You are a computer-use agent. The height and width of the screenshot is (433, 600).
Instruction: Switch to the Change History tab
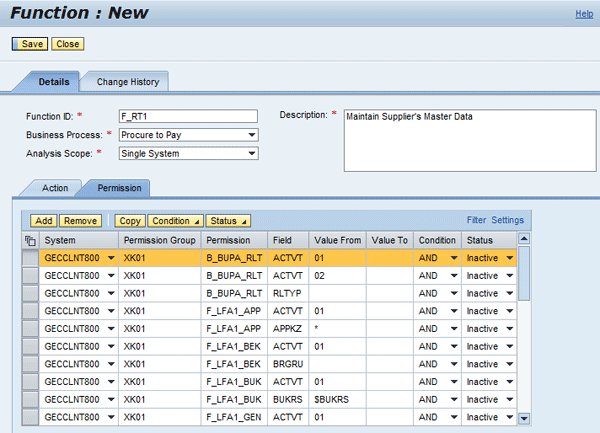[x=127, y=81]
